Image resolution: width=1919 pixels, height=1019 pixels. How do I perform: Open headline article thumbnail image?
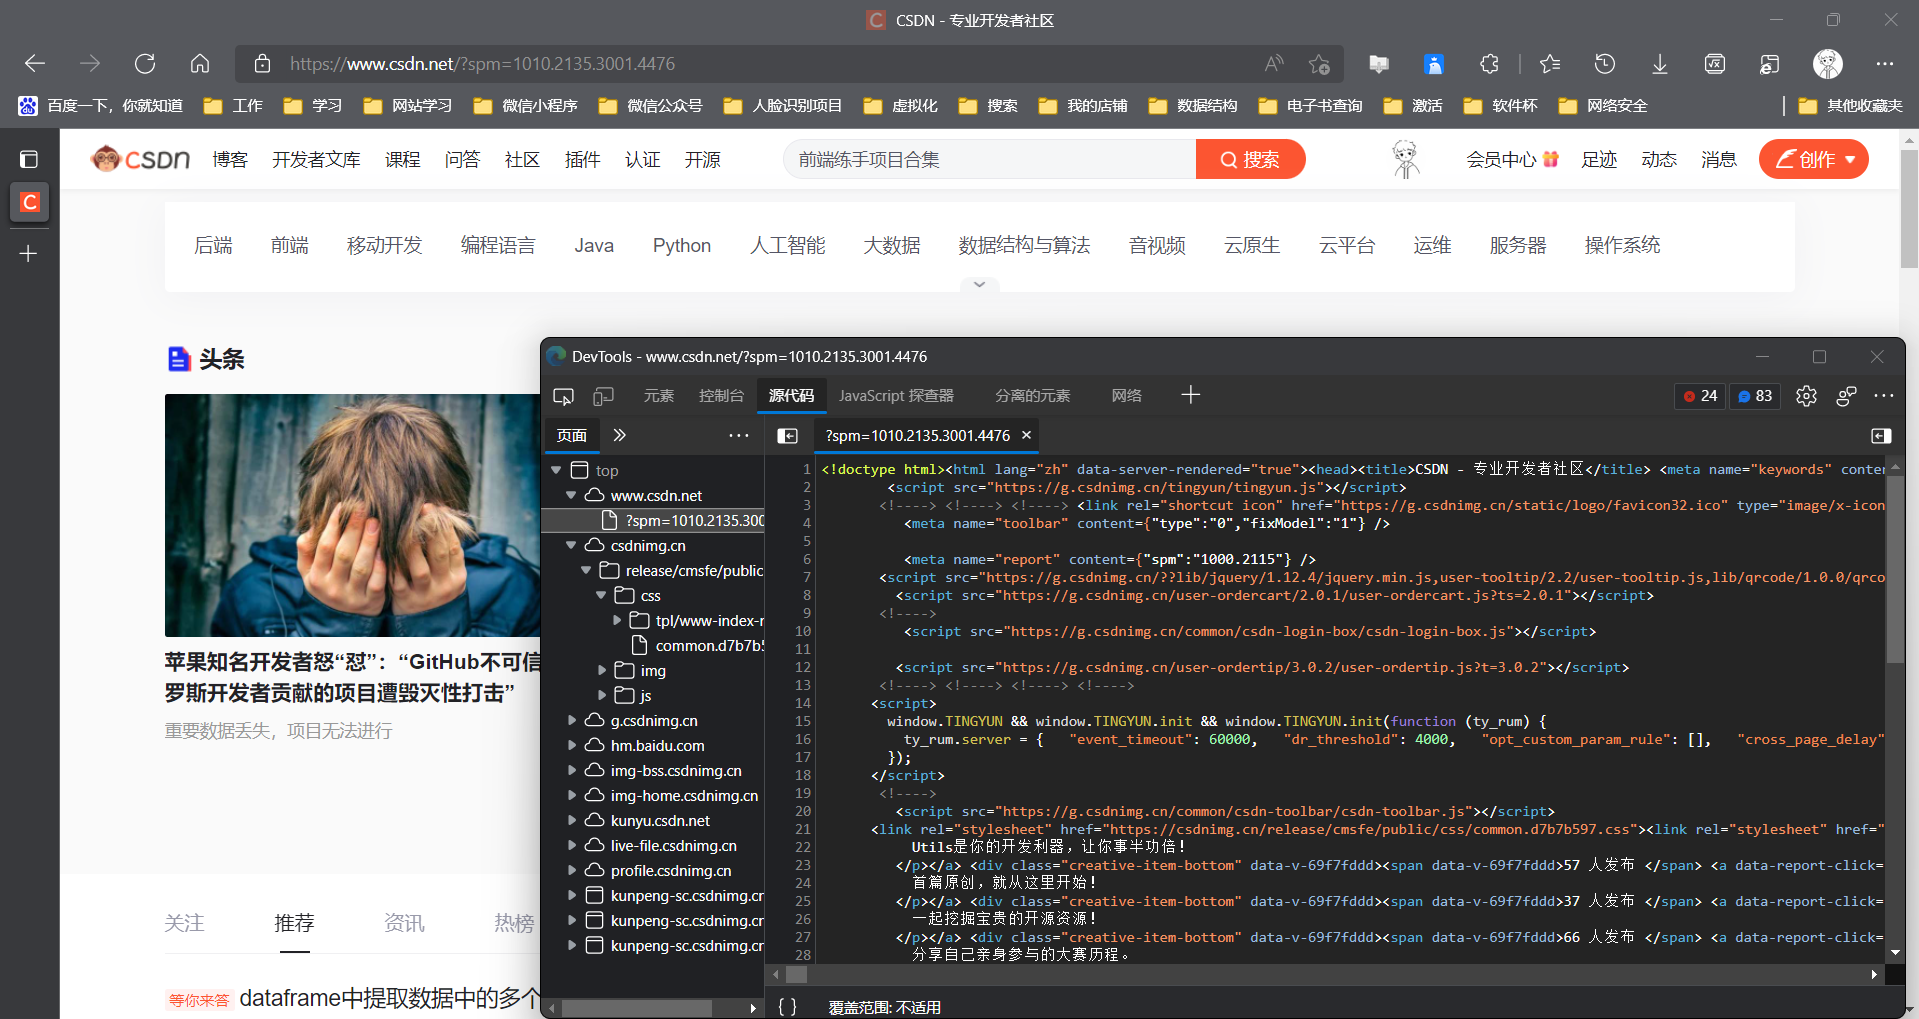click(352, 515)
